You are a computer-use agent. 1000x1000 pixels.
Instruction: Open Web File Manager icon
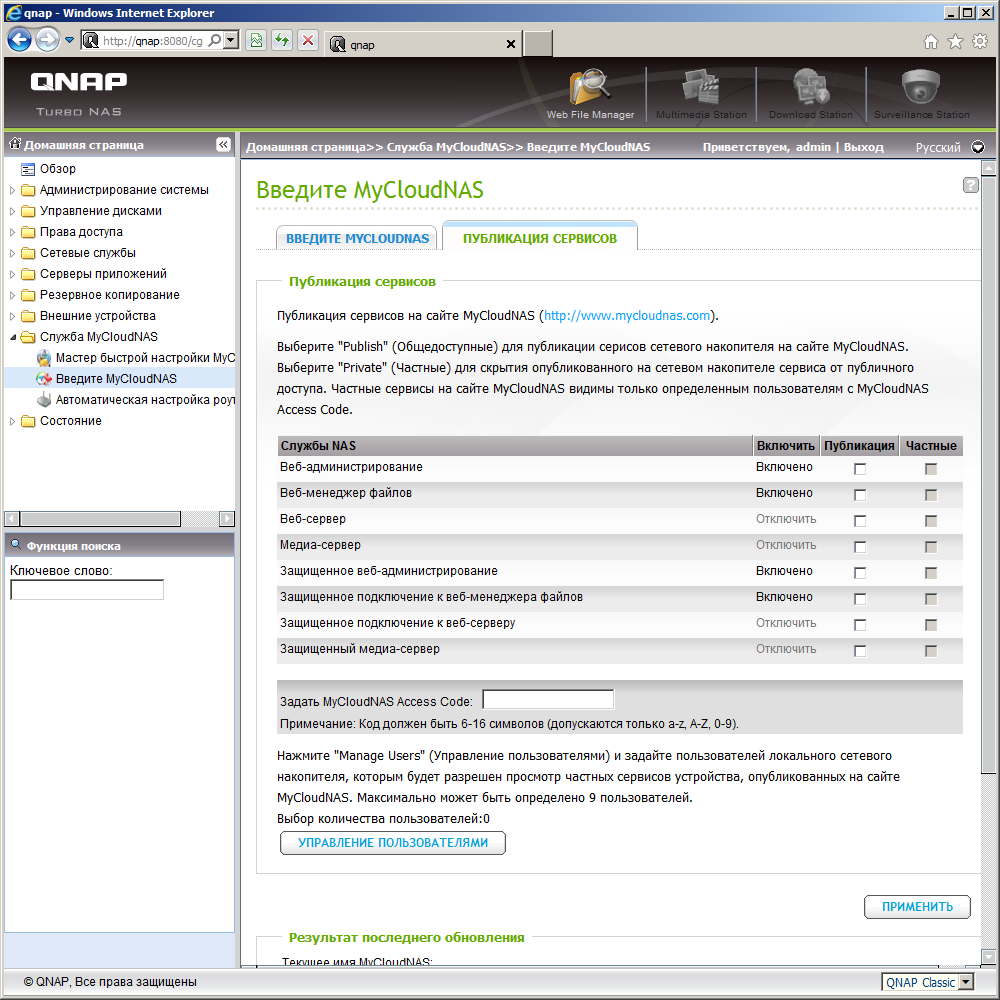click(590, 87)
